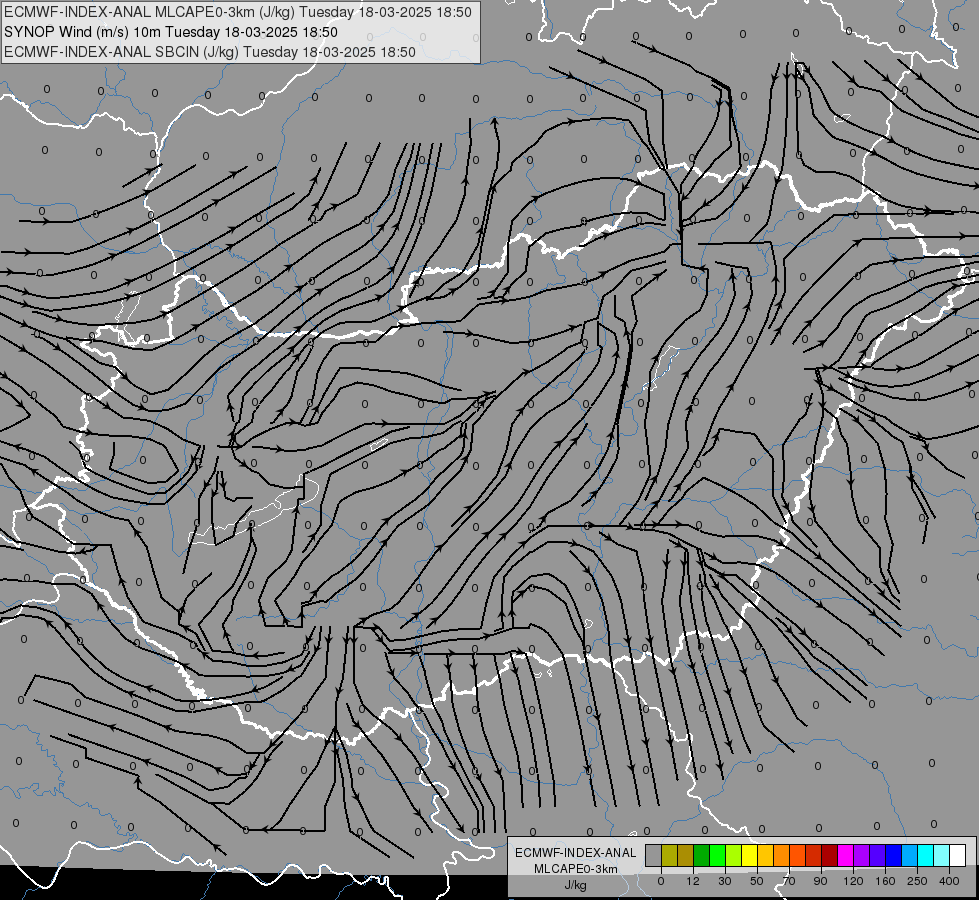The width and height of the screenshot is (979, 900).
Task: Click the MLCAPE0-3km title line at top
Action: point(237,12)
